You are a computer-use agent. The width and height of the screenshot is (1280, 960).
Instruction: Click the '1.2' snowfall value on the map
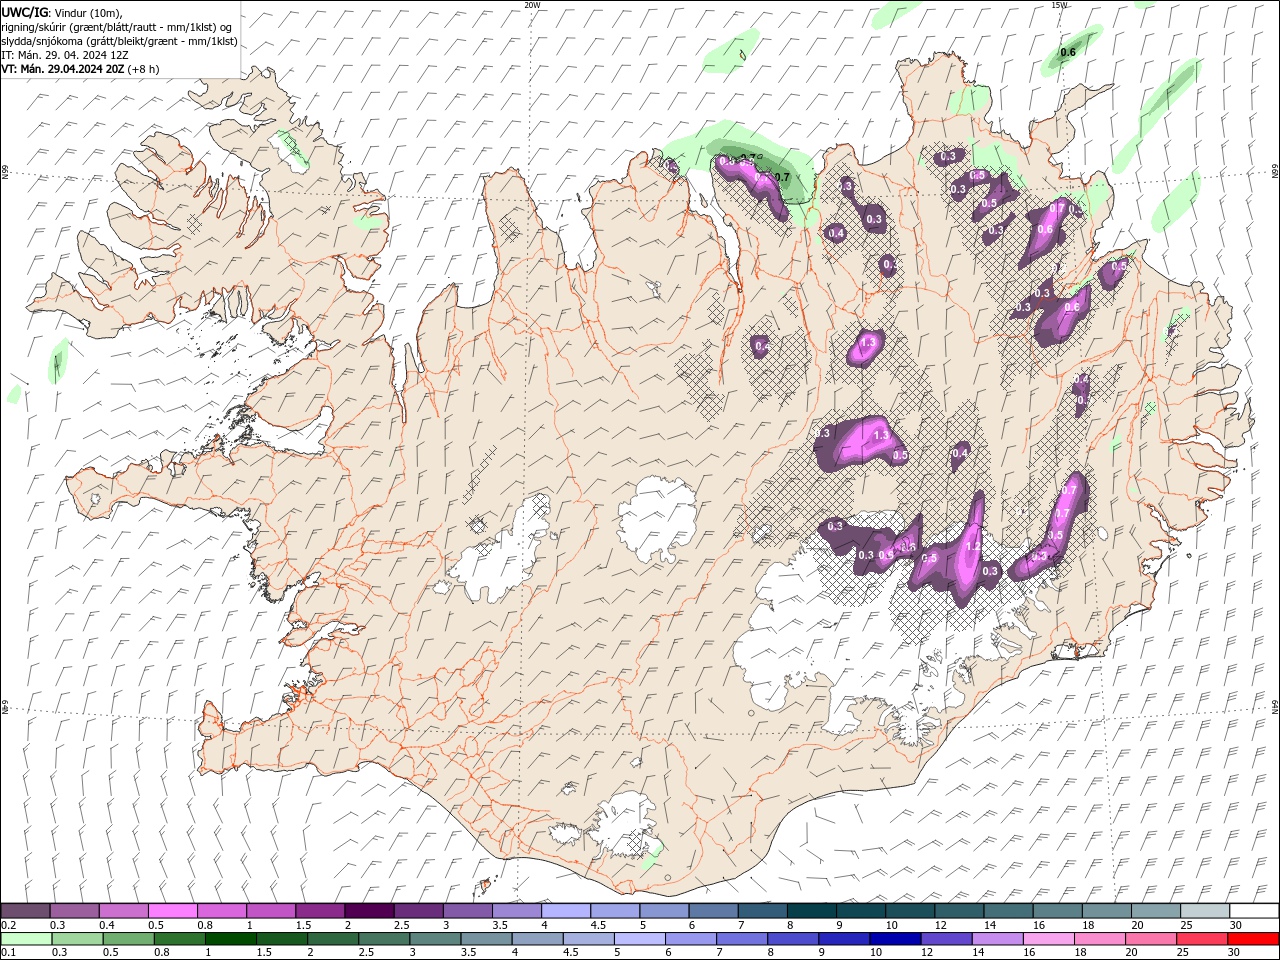974,546
